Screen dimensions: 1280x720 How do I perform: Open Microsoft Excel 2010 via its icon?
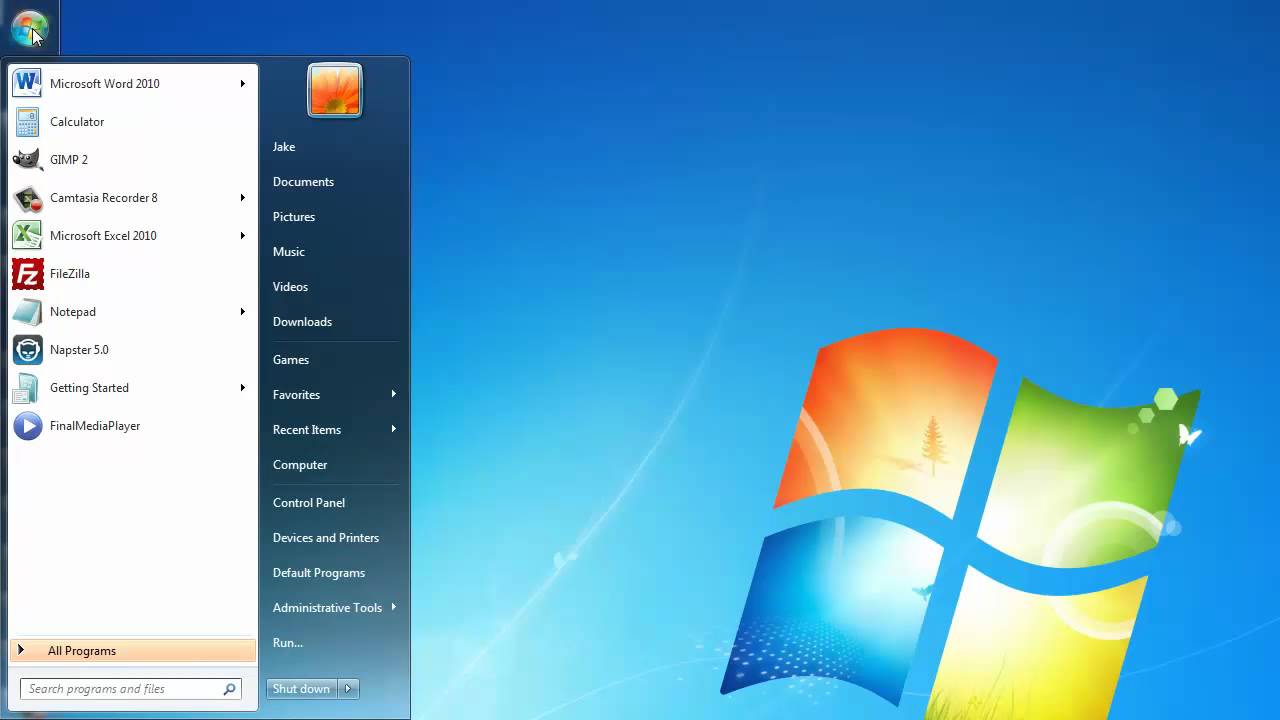(27, 235)
